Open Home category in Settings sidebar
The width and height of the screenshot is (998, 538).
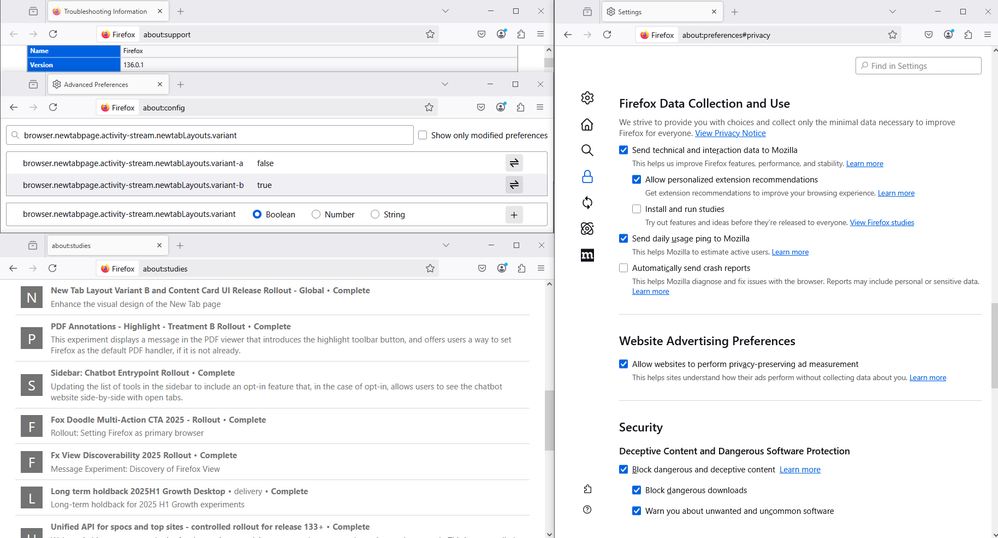coord(587,124)
